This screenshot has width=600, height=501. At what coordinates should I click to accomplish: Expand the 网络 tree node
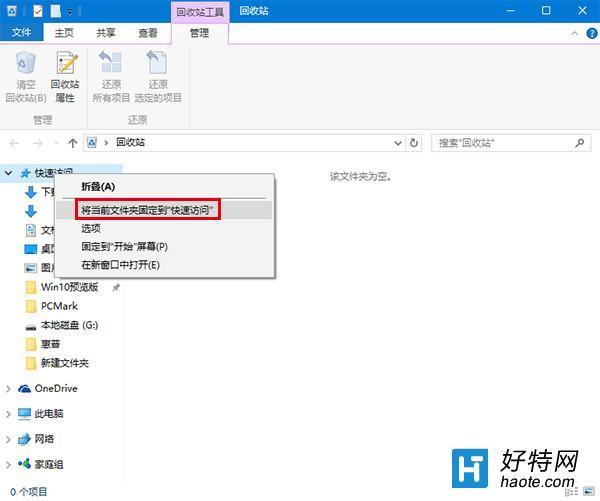[8, 439]
